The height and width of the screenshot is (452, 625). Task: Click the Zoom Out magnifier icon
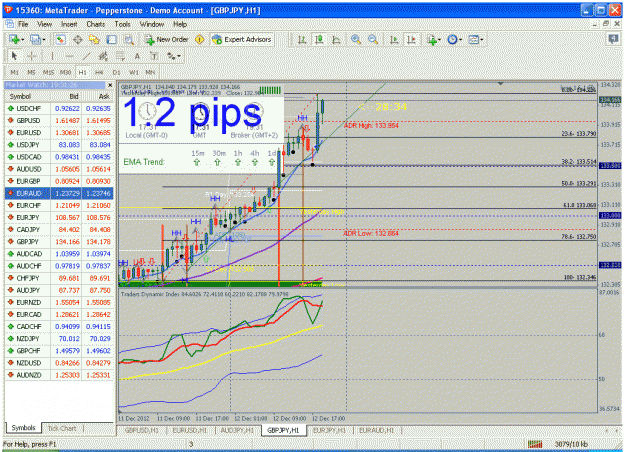tap(373, 39)
